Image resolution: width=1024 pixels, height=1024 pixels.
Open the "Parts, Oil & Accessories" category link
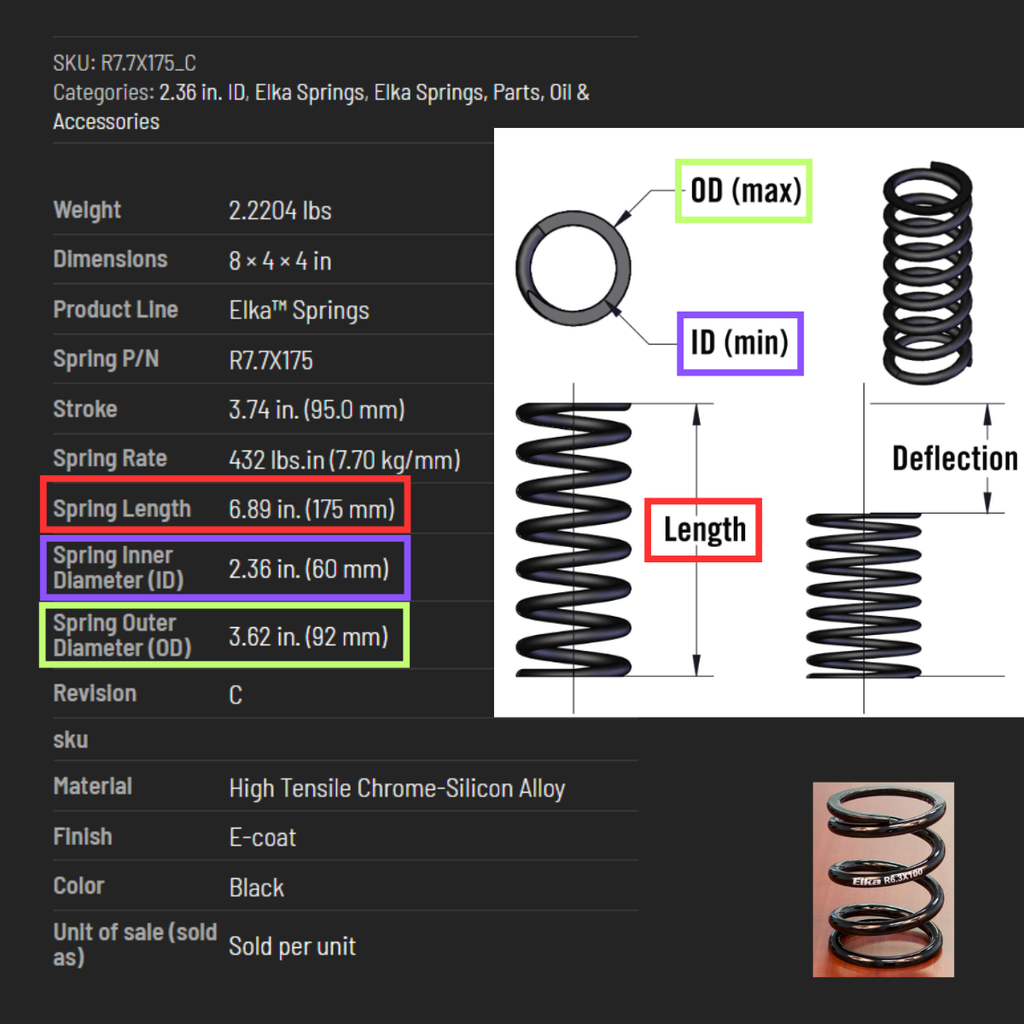pyautogui.click(x=321, y=106)
